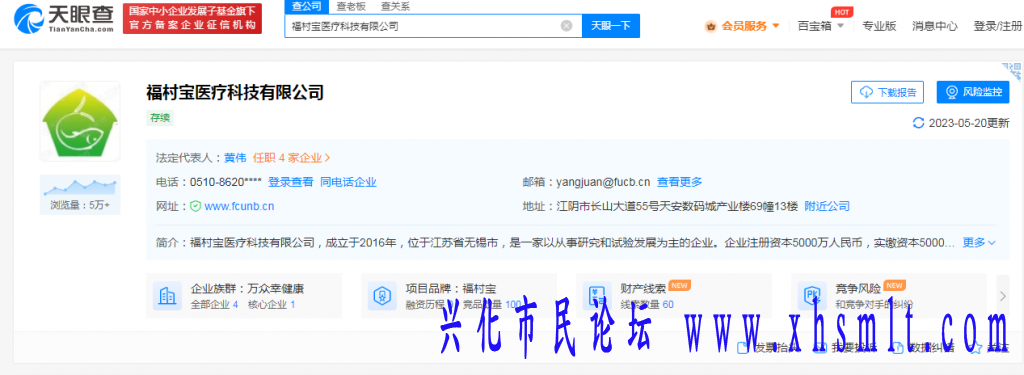The image size is (1024, 375).
Task: Click email yangjuan@fucb.cn text
Action: point(603,182)
